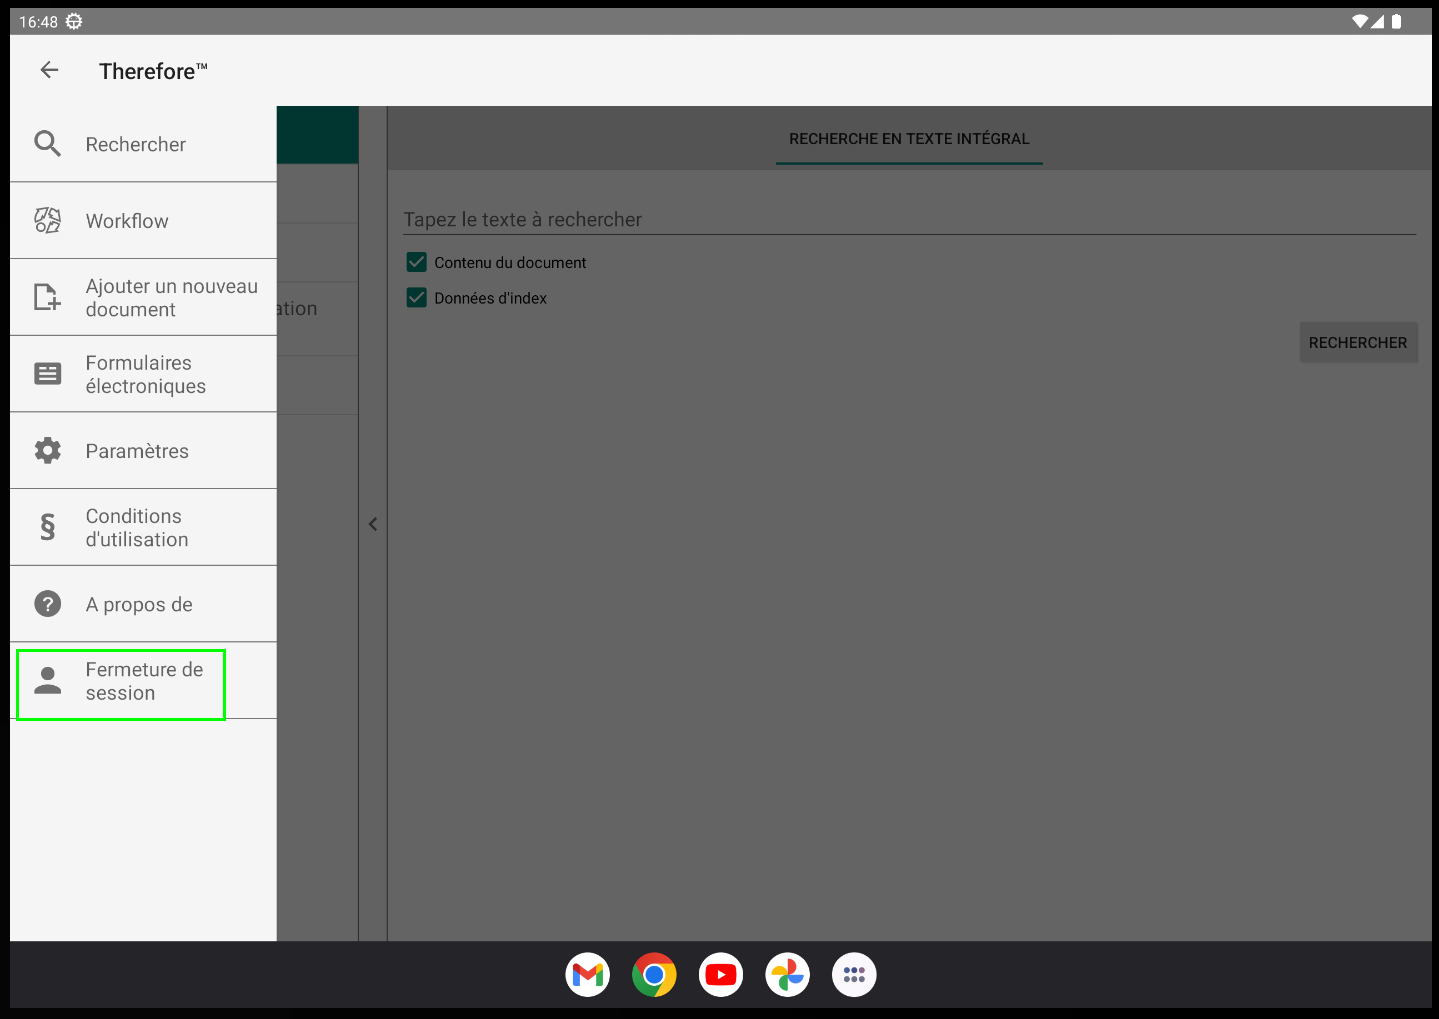Open Rechercher menu entry
Image resolution: width=1439 pixels, height=1019 pixels.
(143, 144)
